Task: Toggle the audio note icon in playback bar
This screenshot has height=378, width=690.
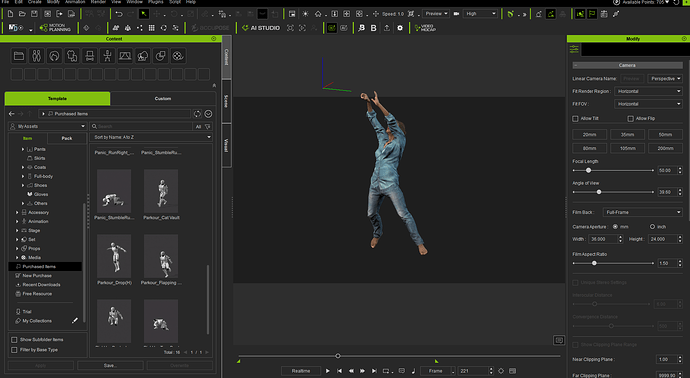Action: tap(413, 371)
